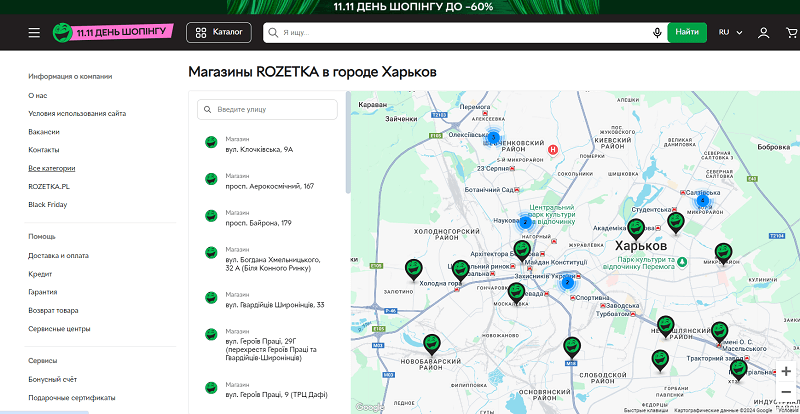Image resolution: width=800 pixels, height=414 pixels.
Task: Click store pin near Москалівка
Action: [516, 294]
